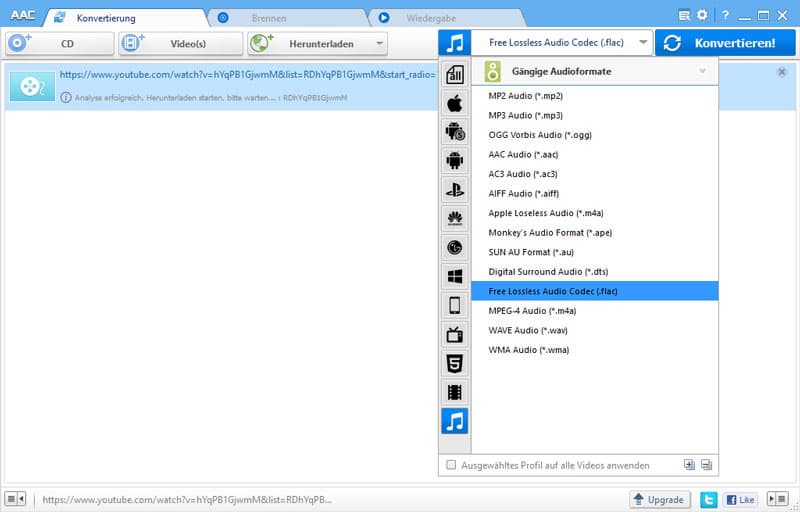
Task: Select the Apple devices category icon
Action: [x=455, y=102]
